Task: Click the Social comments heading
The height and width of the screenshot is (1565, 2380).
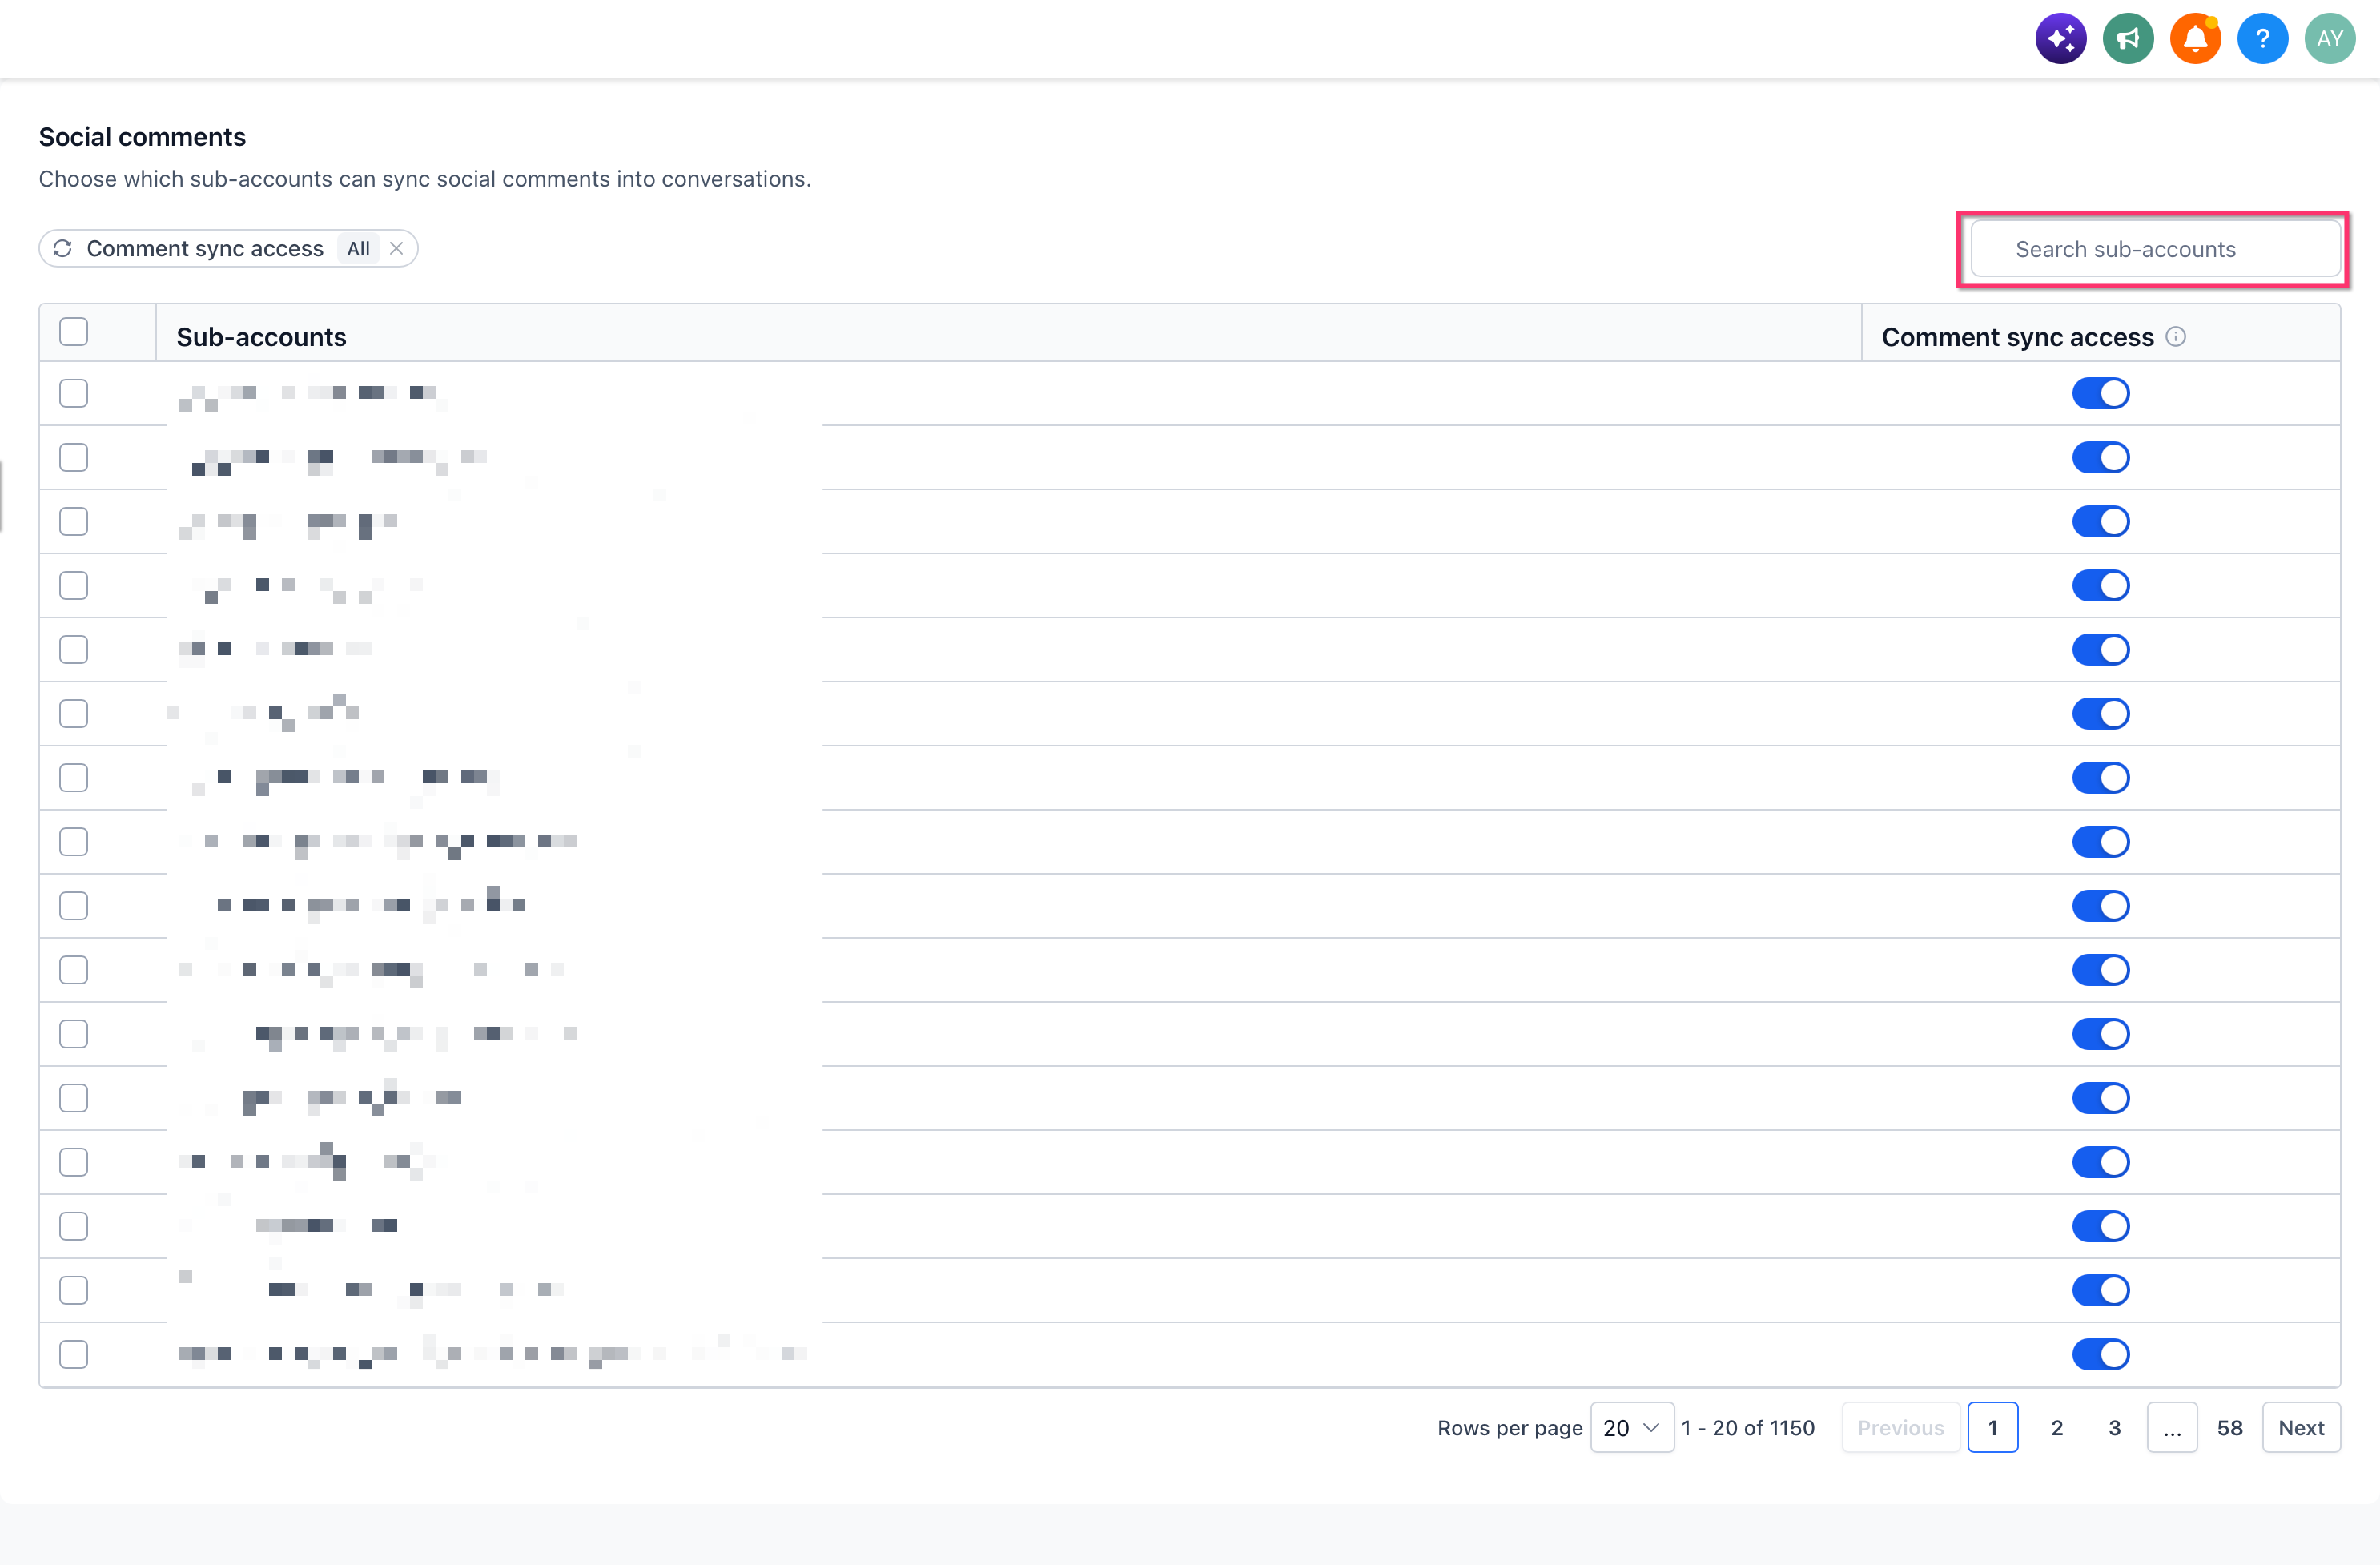Action: tap(142, 137)
